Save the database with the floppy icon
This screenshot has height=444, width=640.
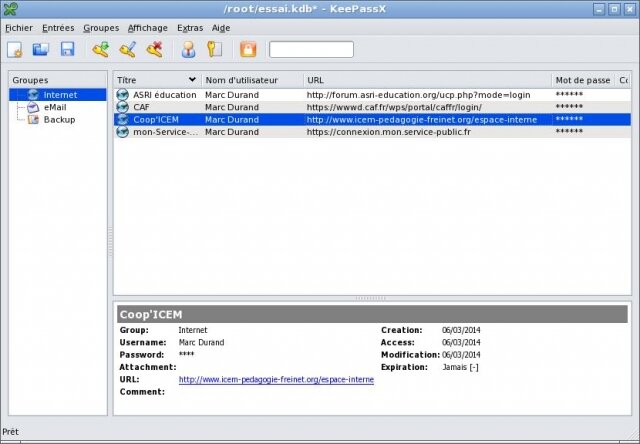click(68, 49)
